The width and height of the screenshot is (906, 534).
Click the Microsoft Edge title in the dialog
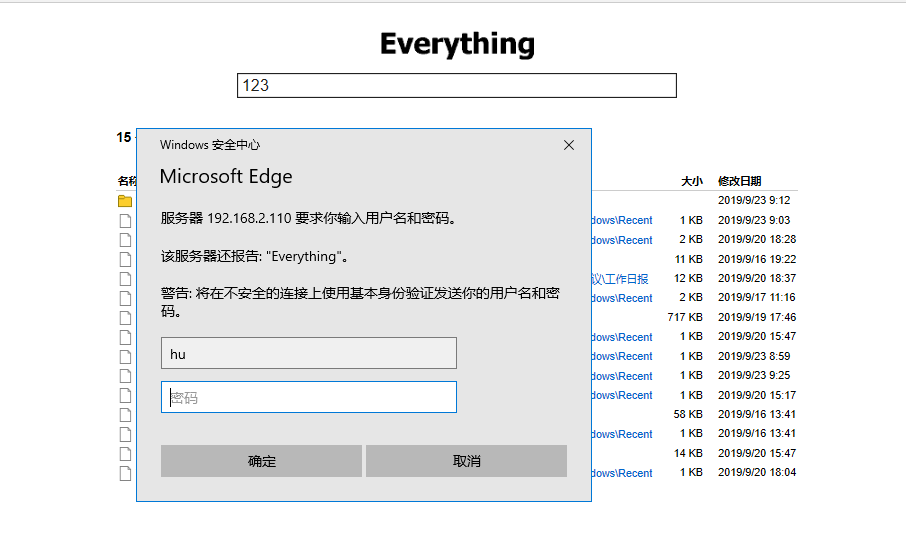[x=226, y=176]
